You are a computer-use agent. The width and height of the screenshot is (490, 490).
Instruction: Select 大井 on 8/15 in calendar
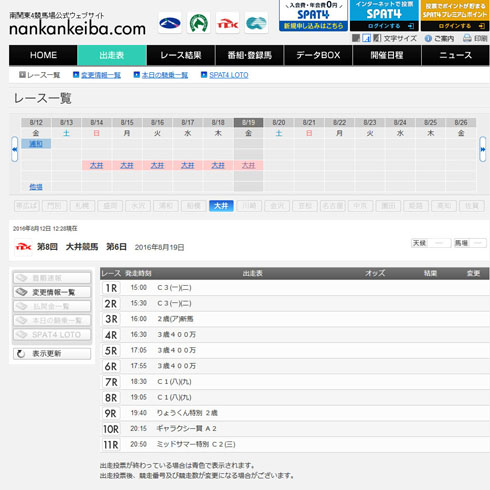pyautogui.click(x=127, y=165)
